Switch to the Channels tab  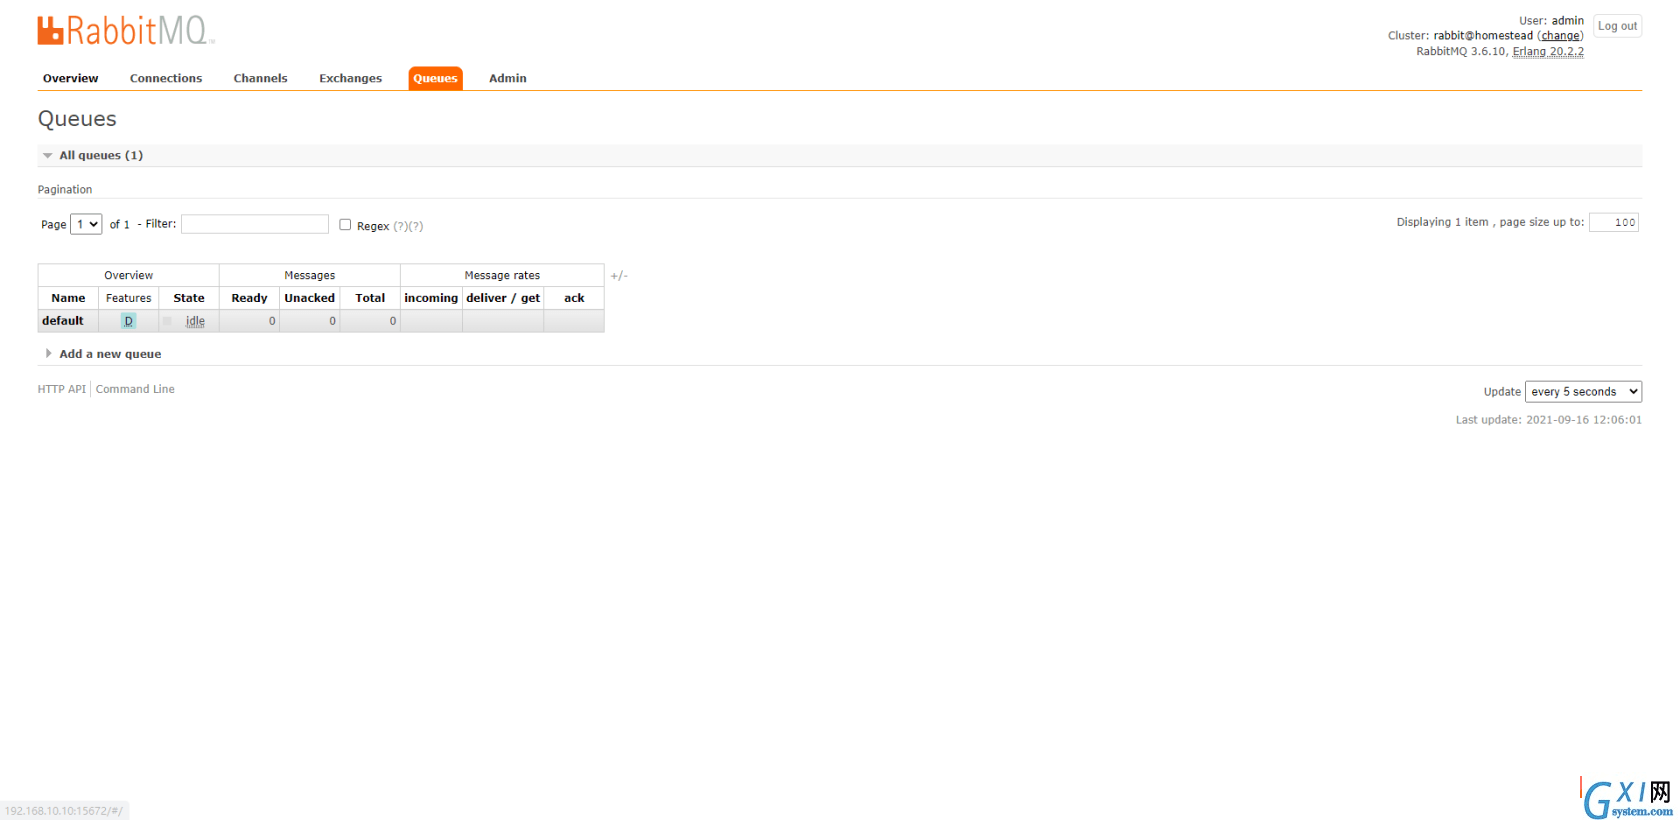[x=260, y=78]
